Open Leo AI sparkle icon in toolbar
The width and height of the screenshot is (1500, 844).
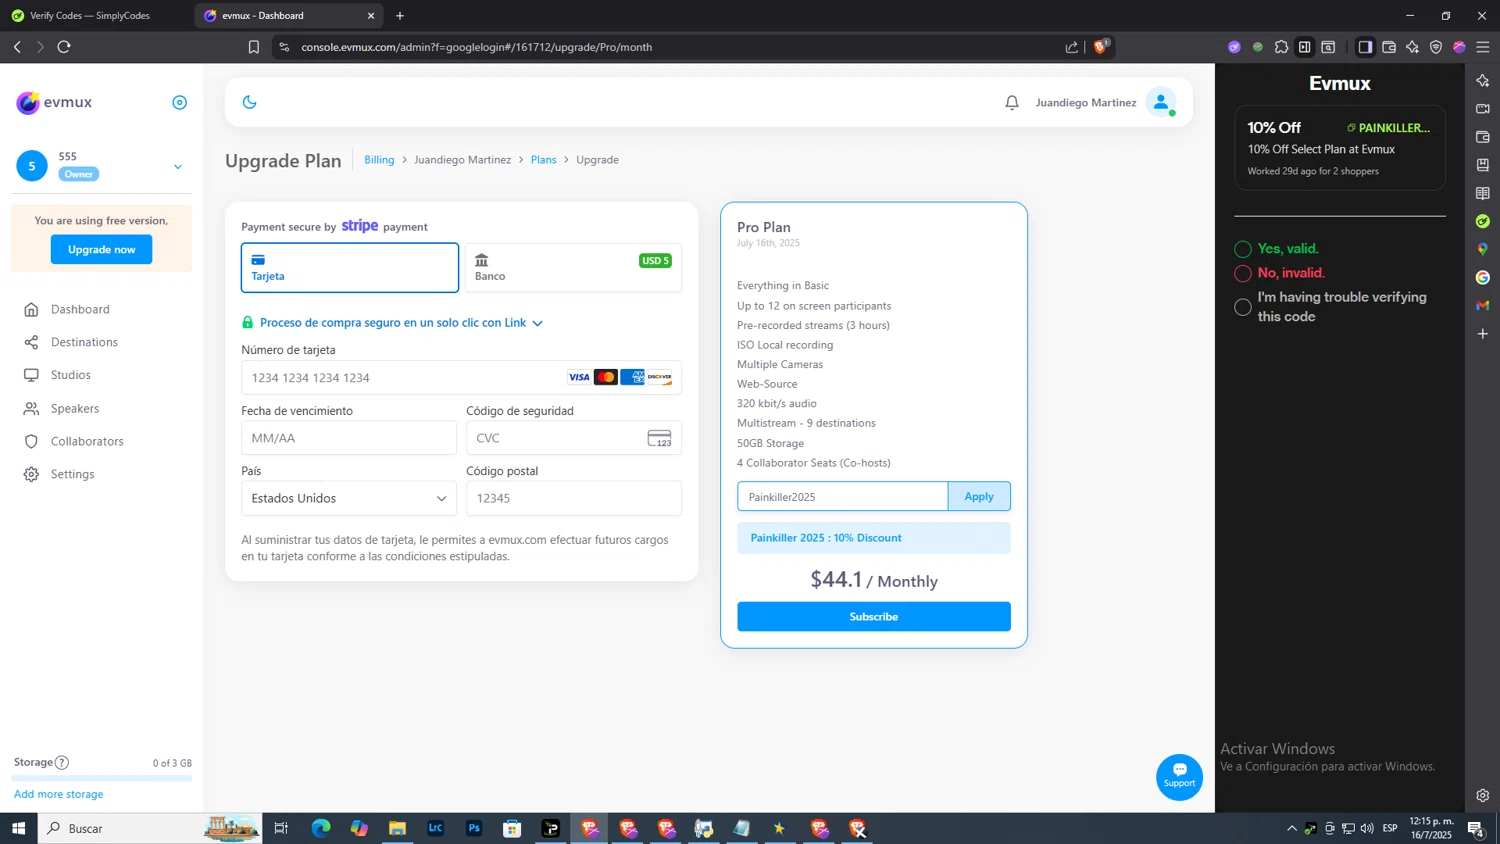point(1412,47)
